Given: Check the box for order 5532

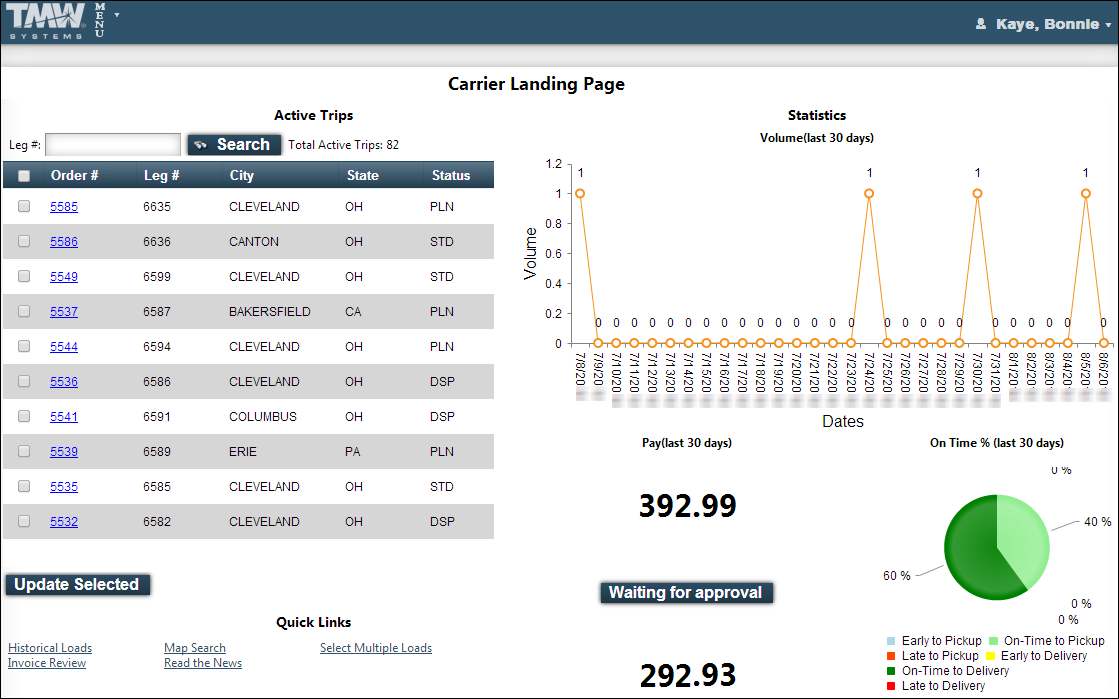Looking at the screenshot, I should (x=24, y=521).
